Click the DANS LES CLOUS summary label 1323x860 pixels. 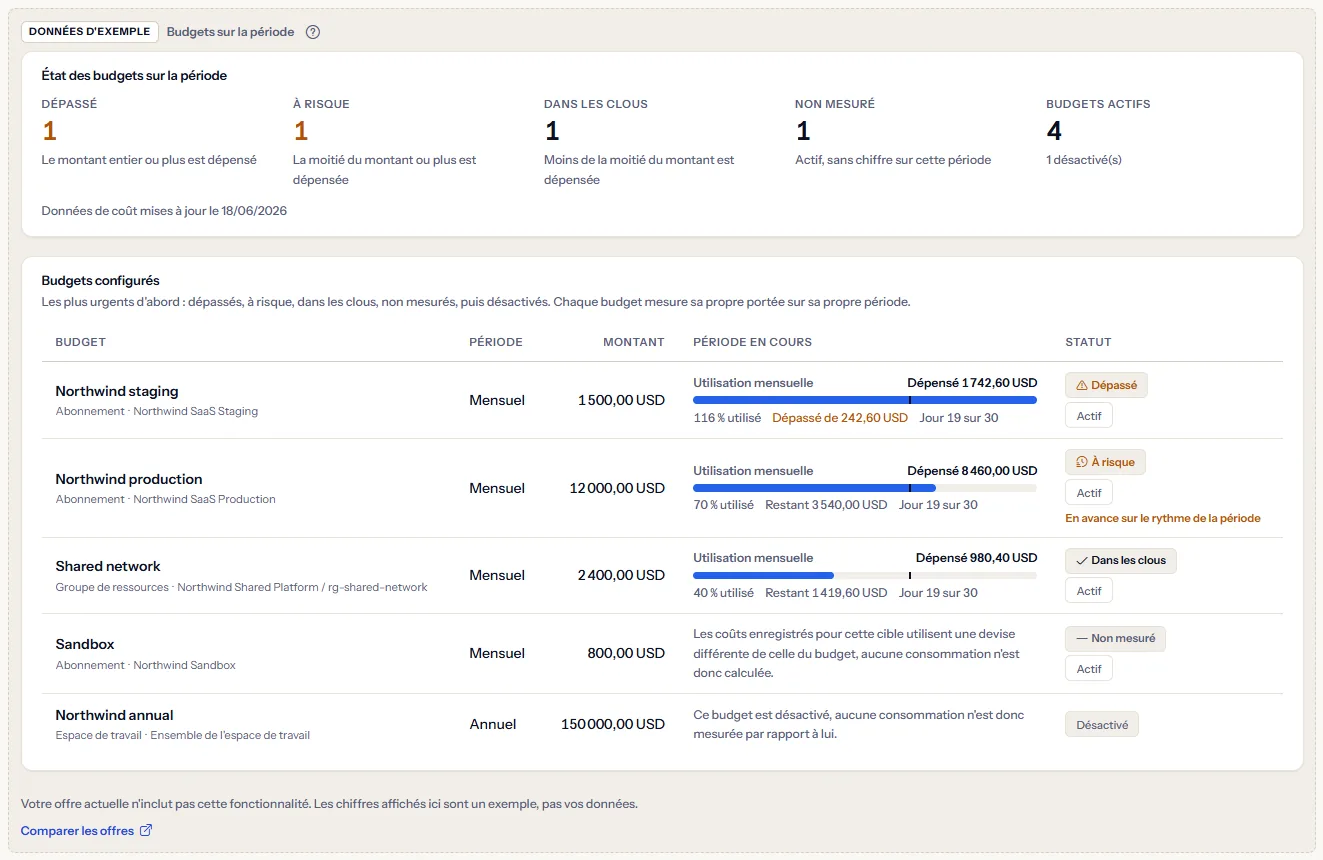(x=596, y=104)
